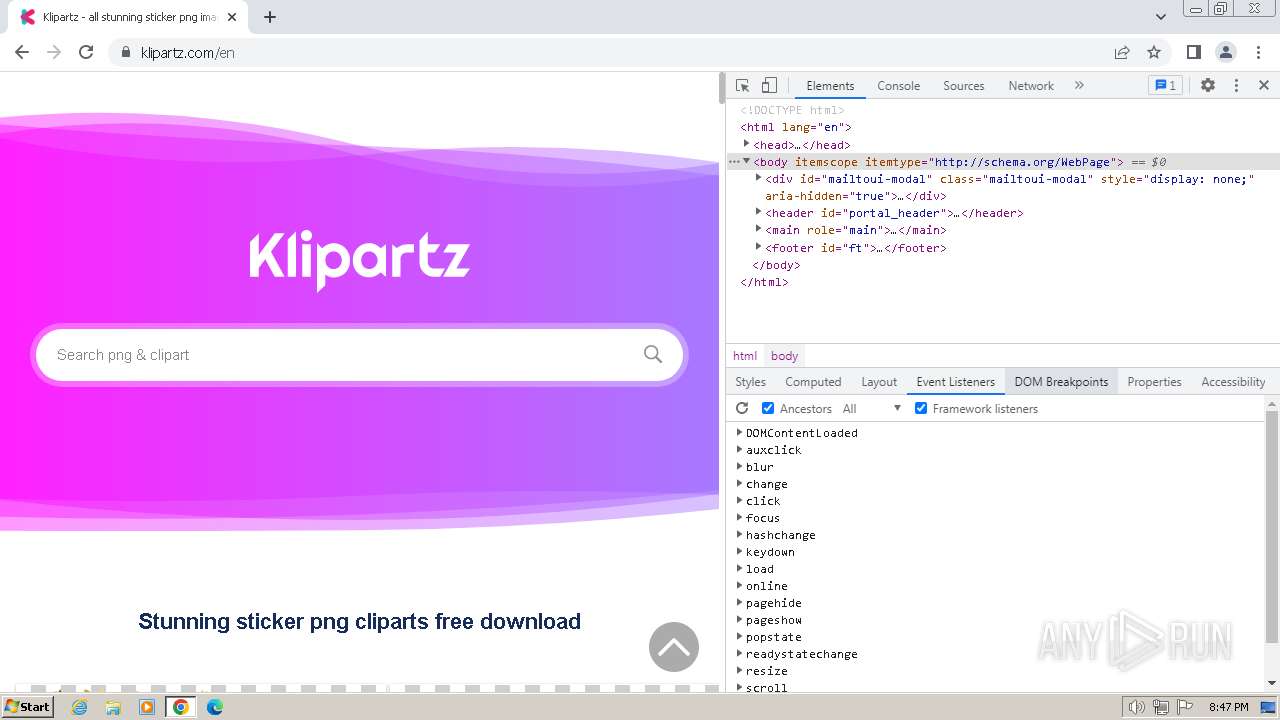Open the Chrome profile avatar
Viewport: 1280px width, 720px height.
tap(1225, 52)
